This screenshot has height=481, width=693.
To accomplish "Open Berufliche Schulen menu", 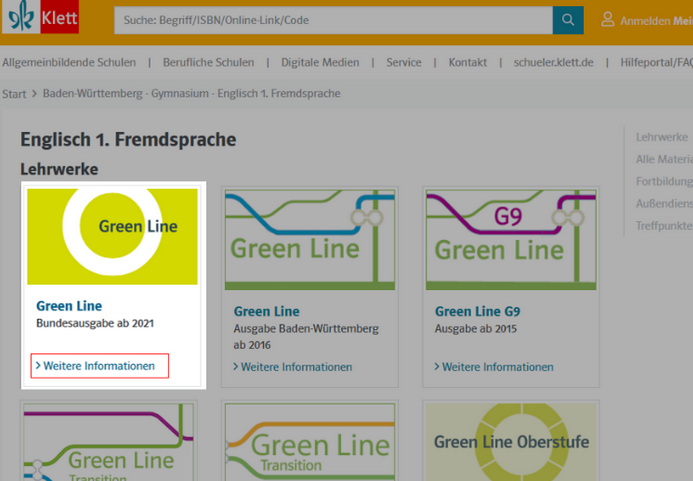I will (x=208, y=62).
